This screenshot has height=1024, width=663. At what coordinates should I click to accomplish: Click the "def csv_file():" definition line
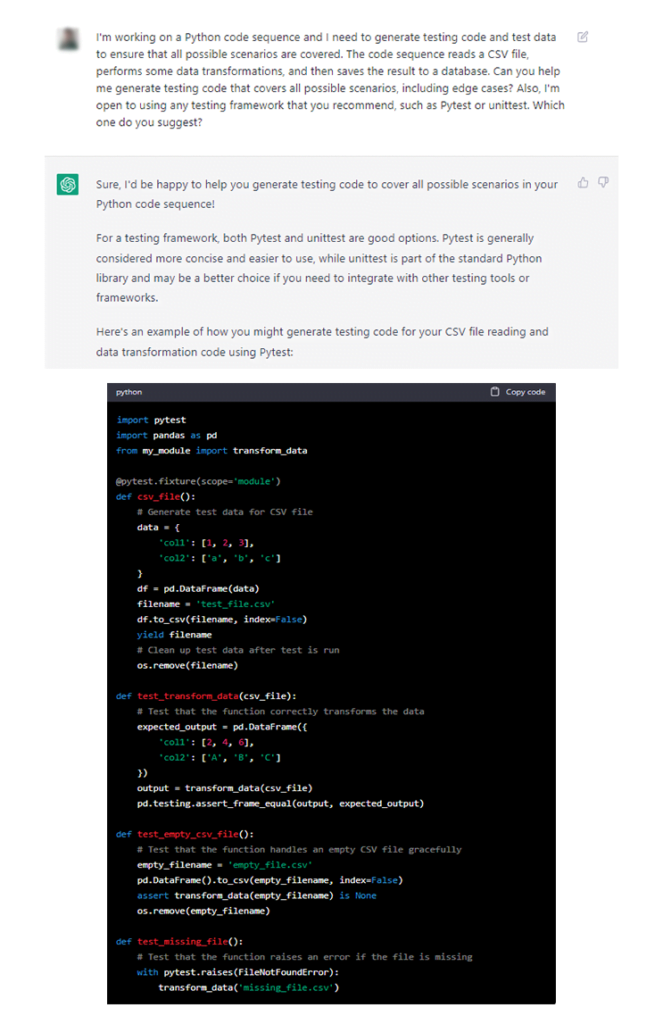[155, 496]
